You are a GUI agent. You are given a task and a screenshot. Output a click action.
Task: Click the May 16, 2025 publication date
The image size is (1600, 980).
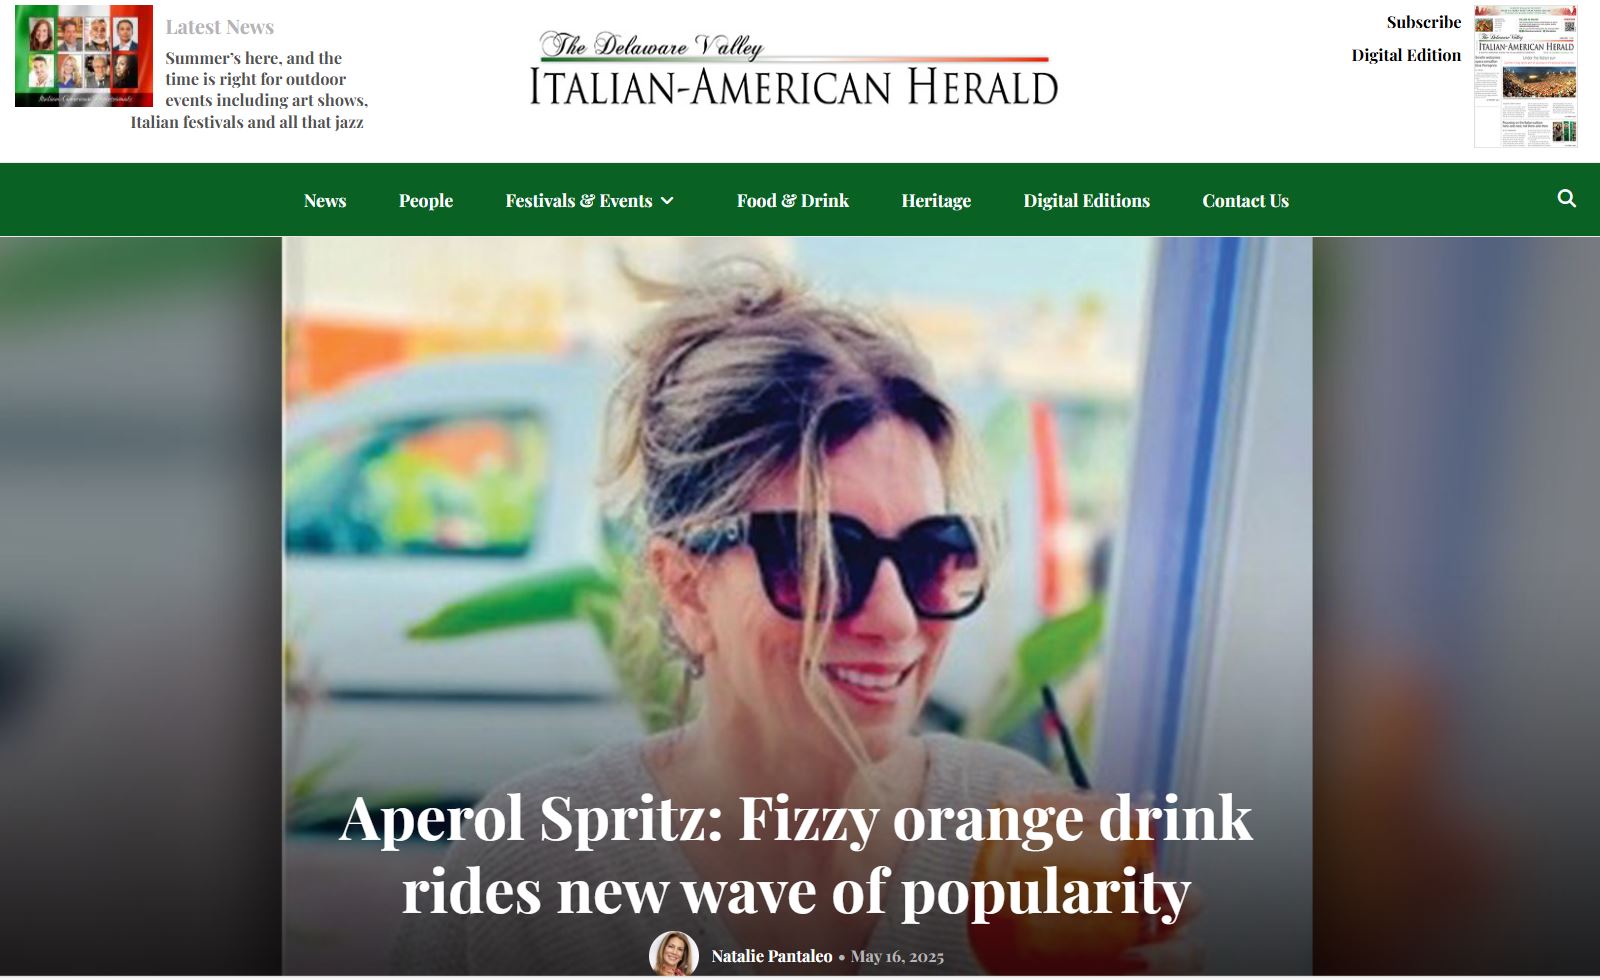point(897,957)
